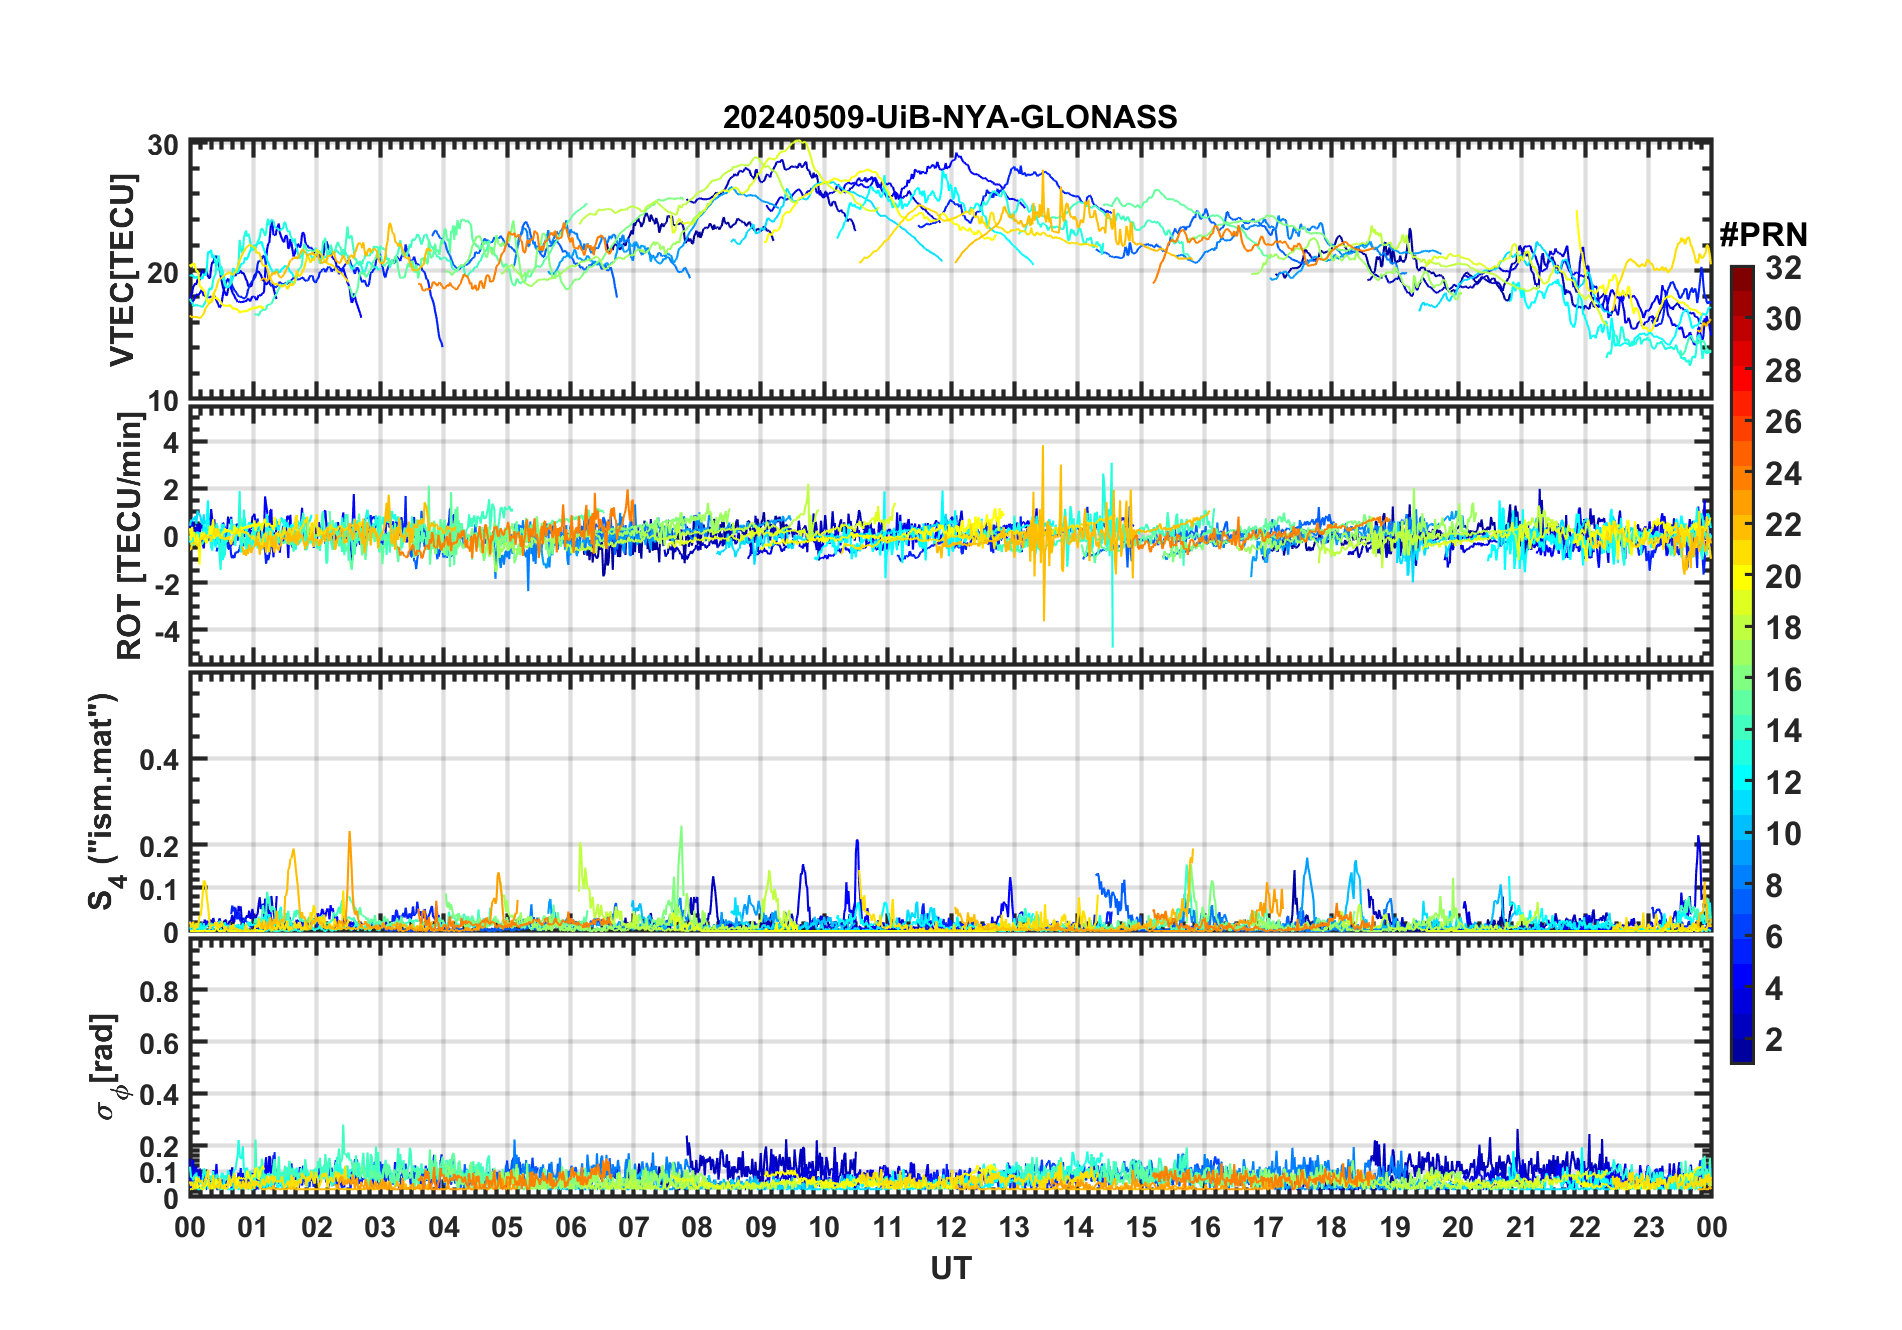Pick the 19 hour tick on the UT axis
Viewport: 1902px width, 1330px height.
click(1395, 1227)
